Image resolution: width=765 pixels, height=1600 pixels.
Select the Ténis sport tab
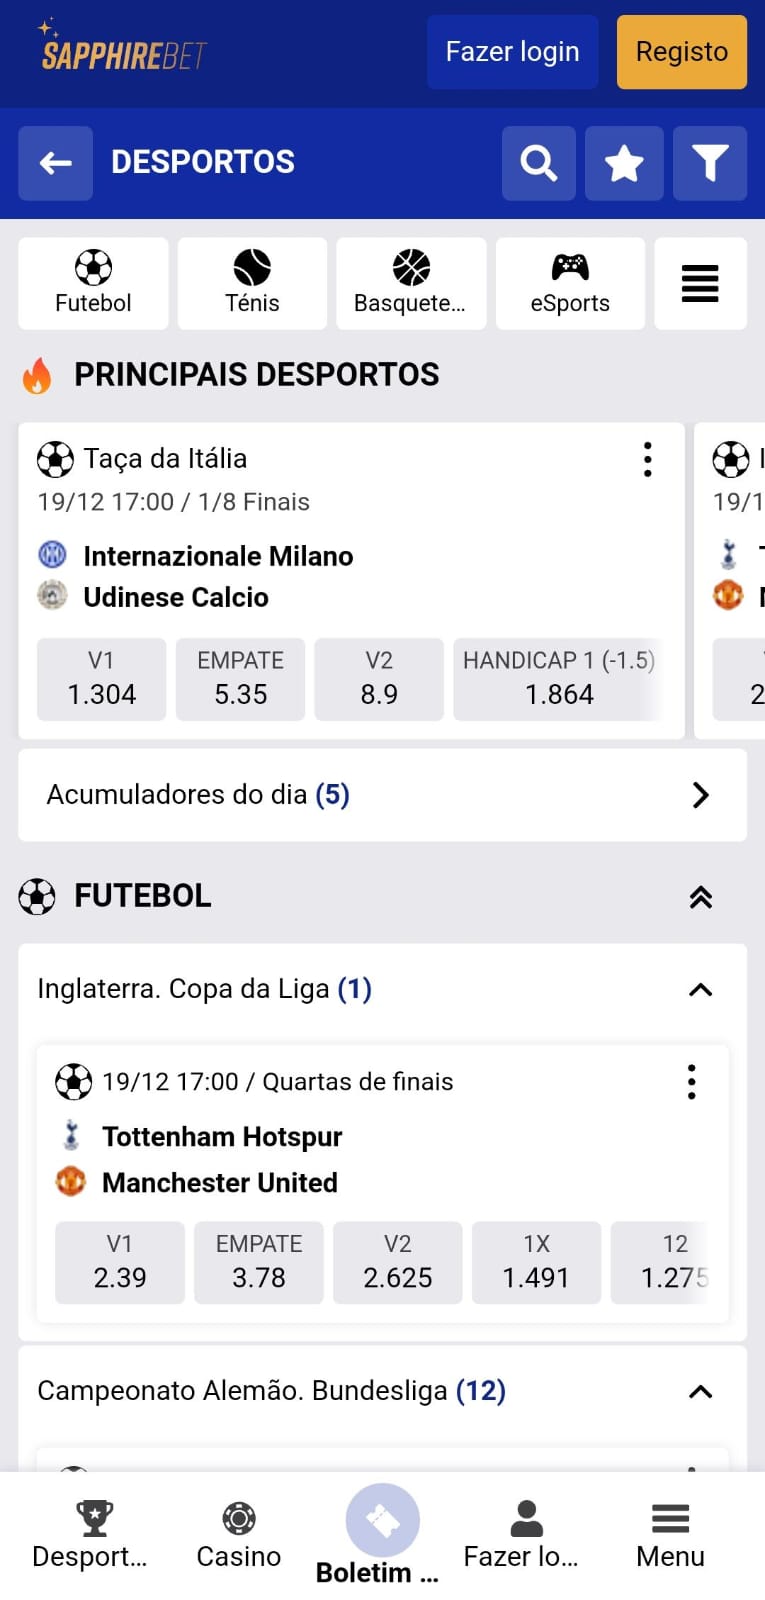252,284
